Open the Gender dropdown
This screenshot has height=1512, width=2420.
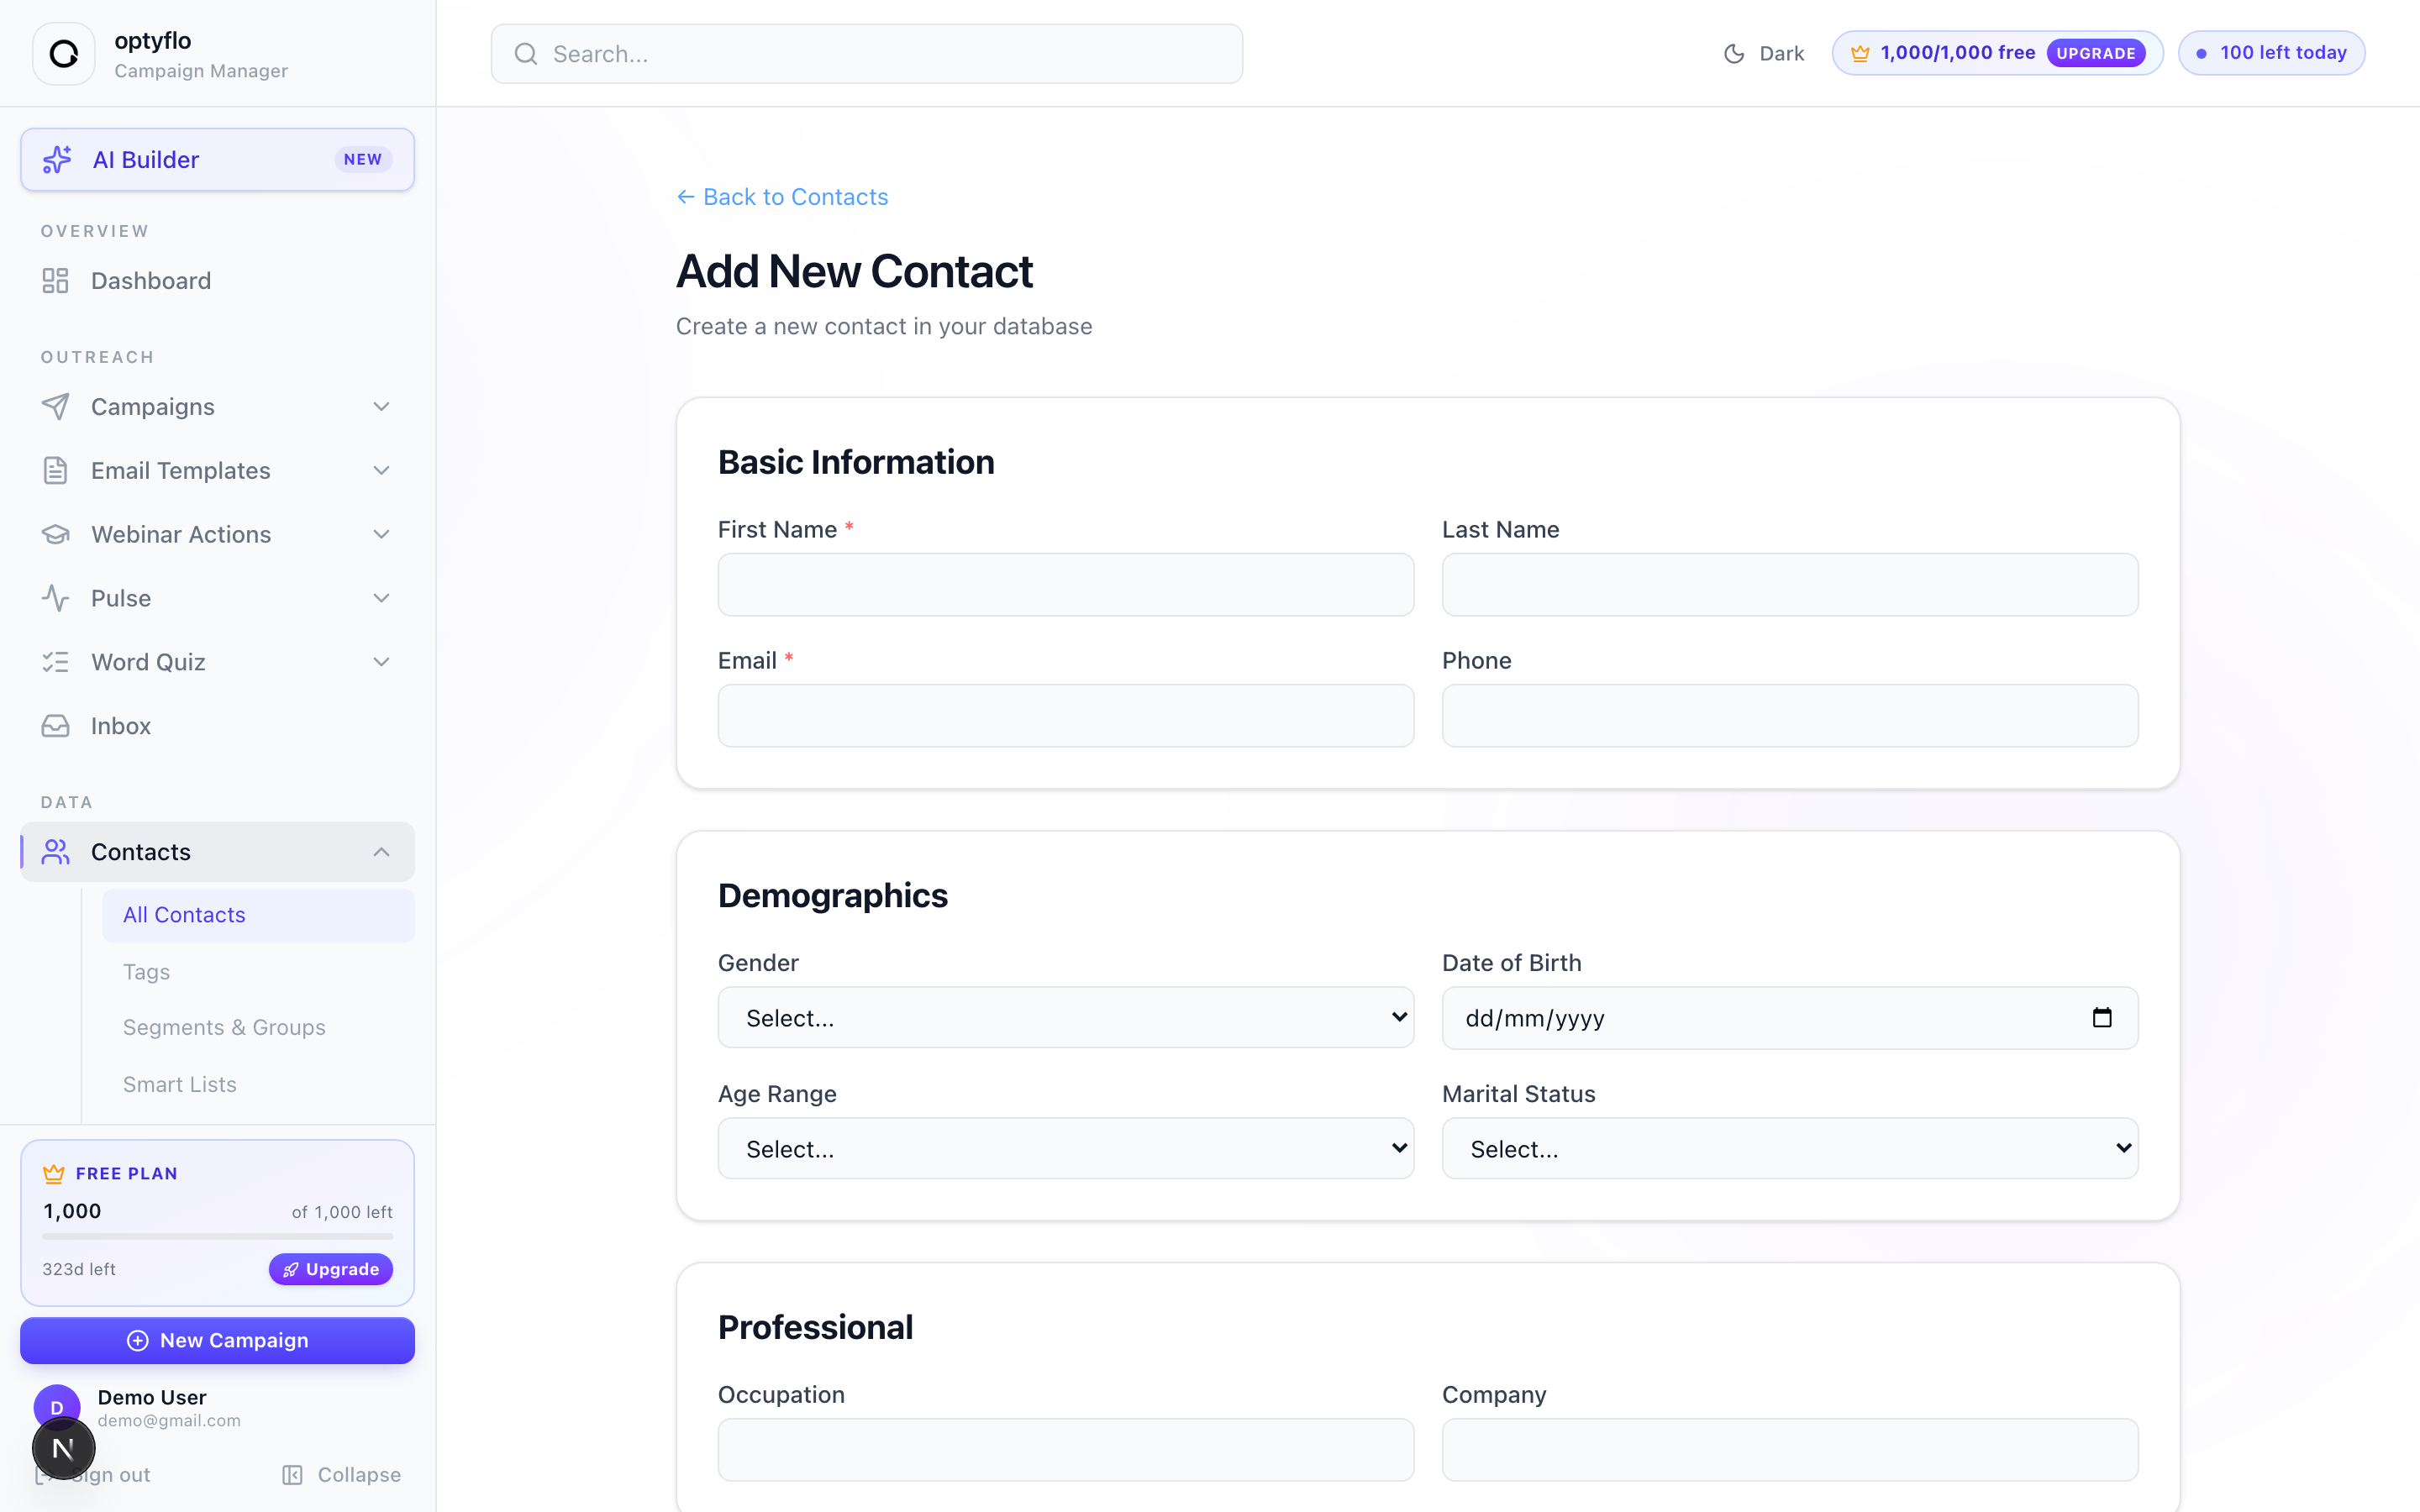(x=1066, y=1018)
